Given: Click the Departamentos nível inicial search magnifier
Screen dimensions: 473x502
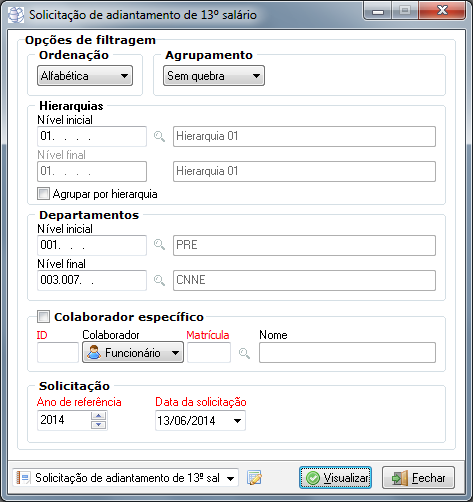Looking at the screenshot, I should (x=159, y=245).
